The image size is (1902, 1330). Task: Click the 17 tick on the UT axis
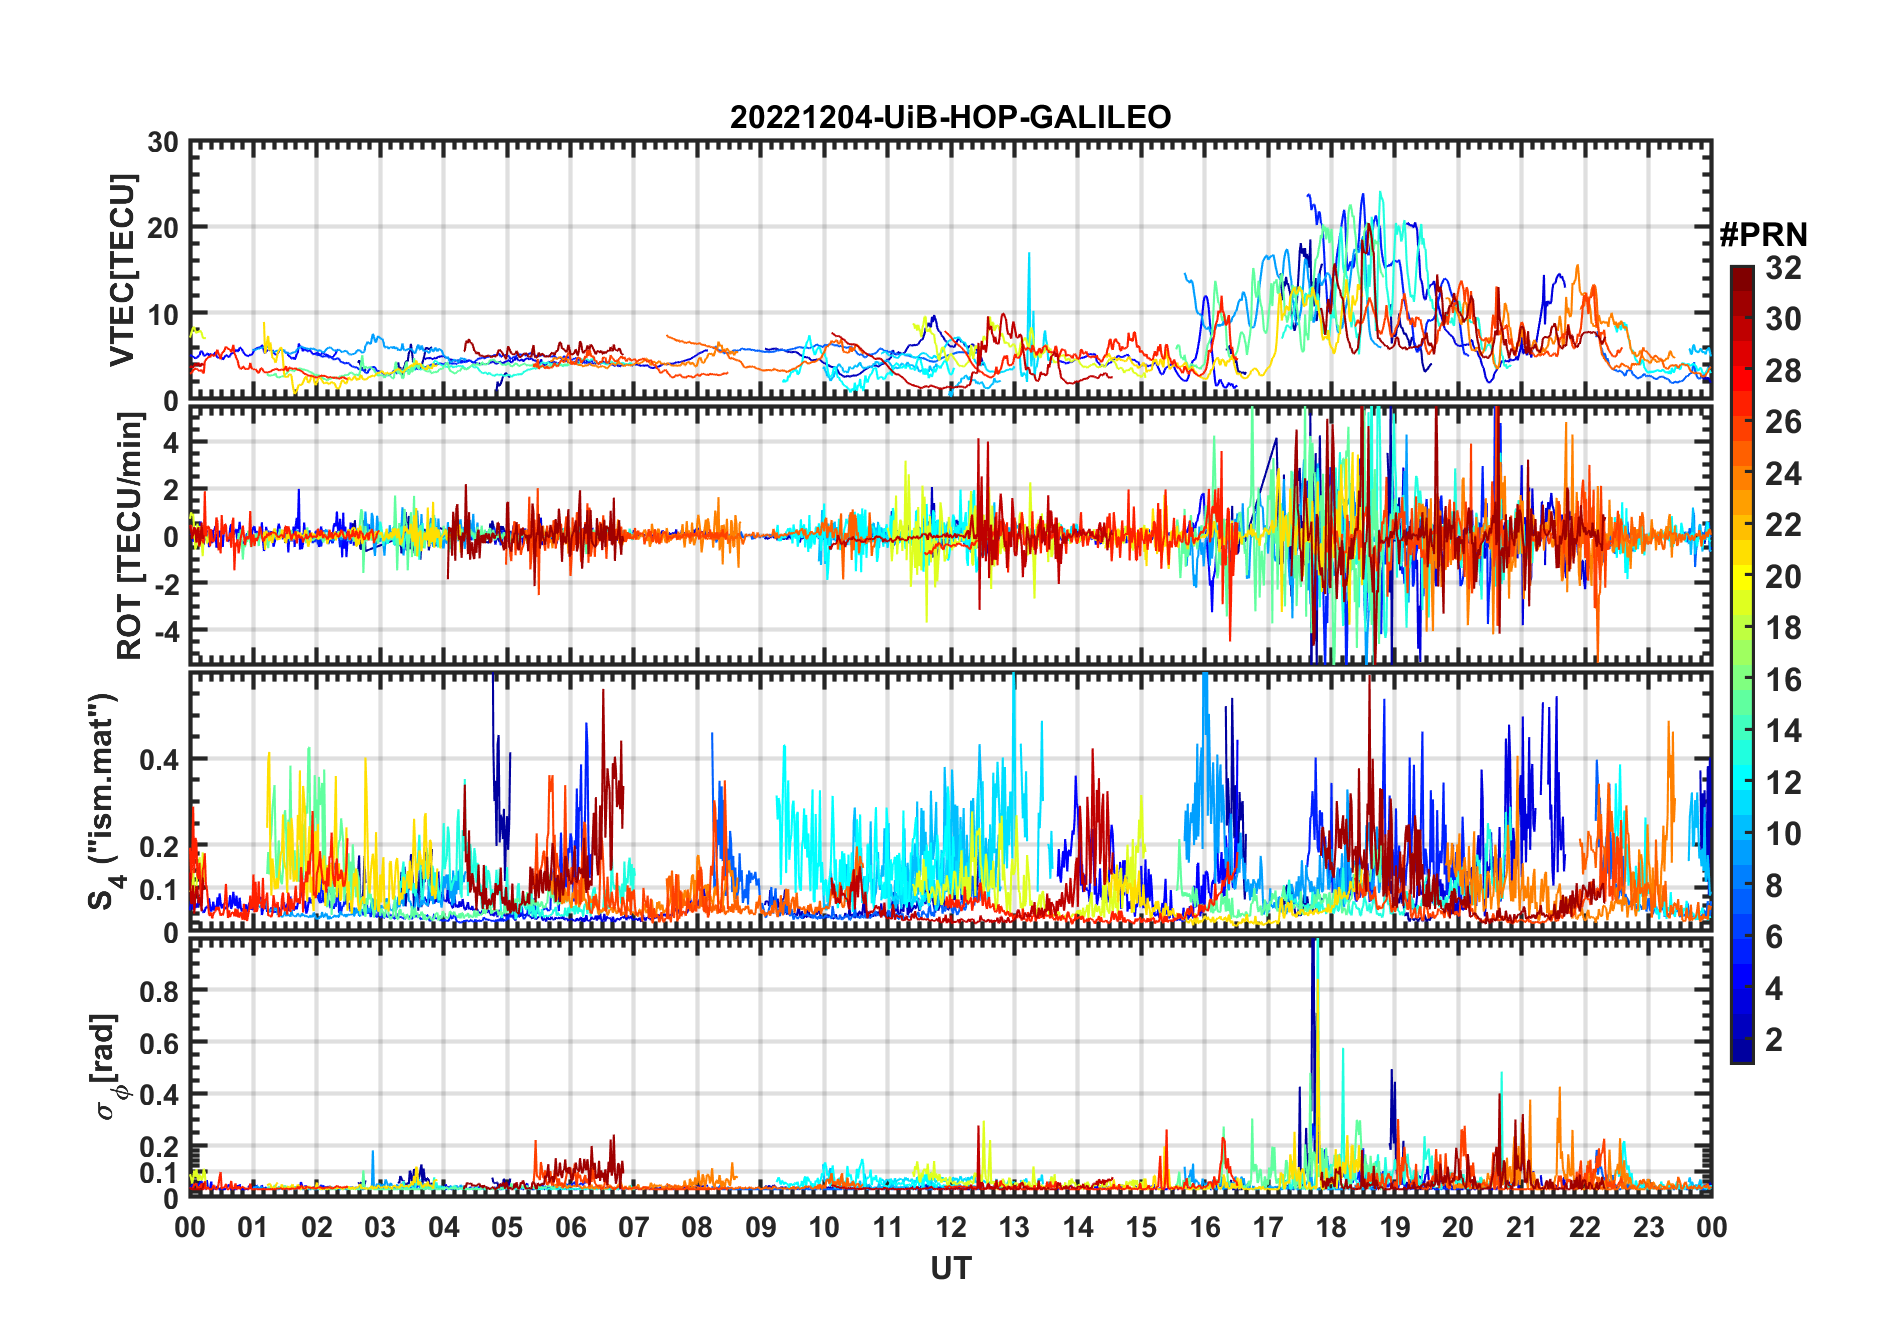(x=1268, y=1227)
